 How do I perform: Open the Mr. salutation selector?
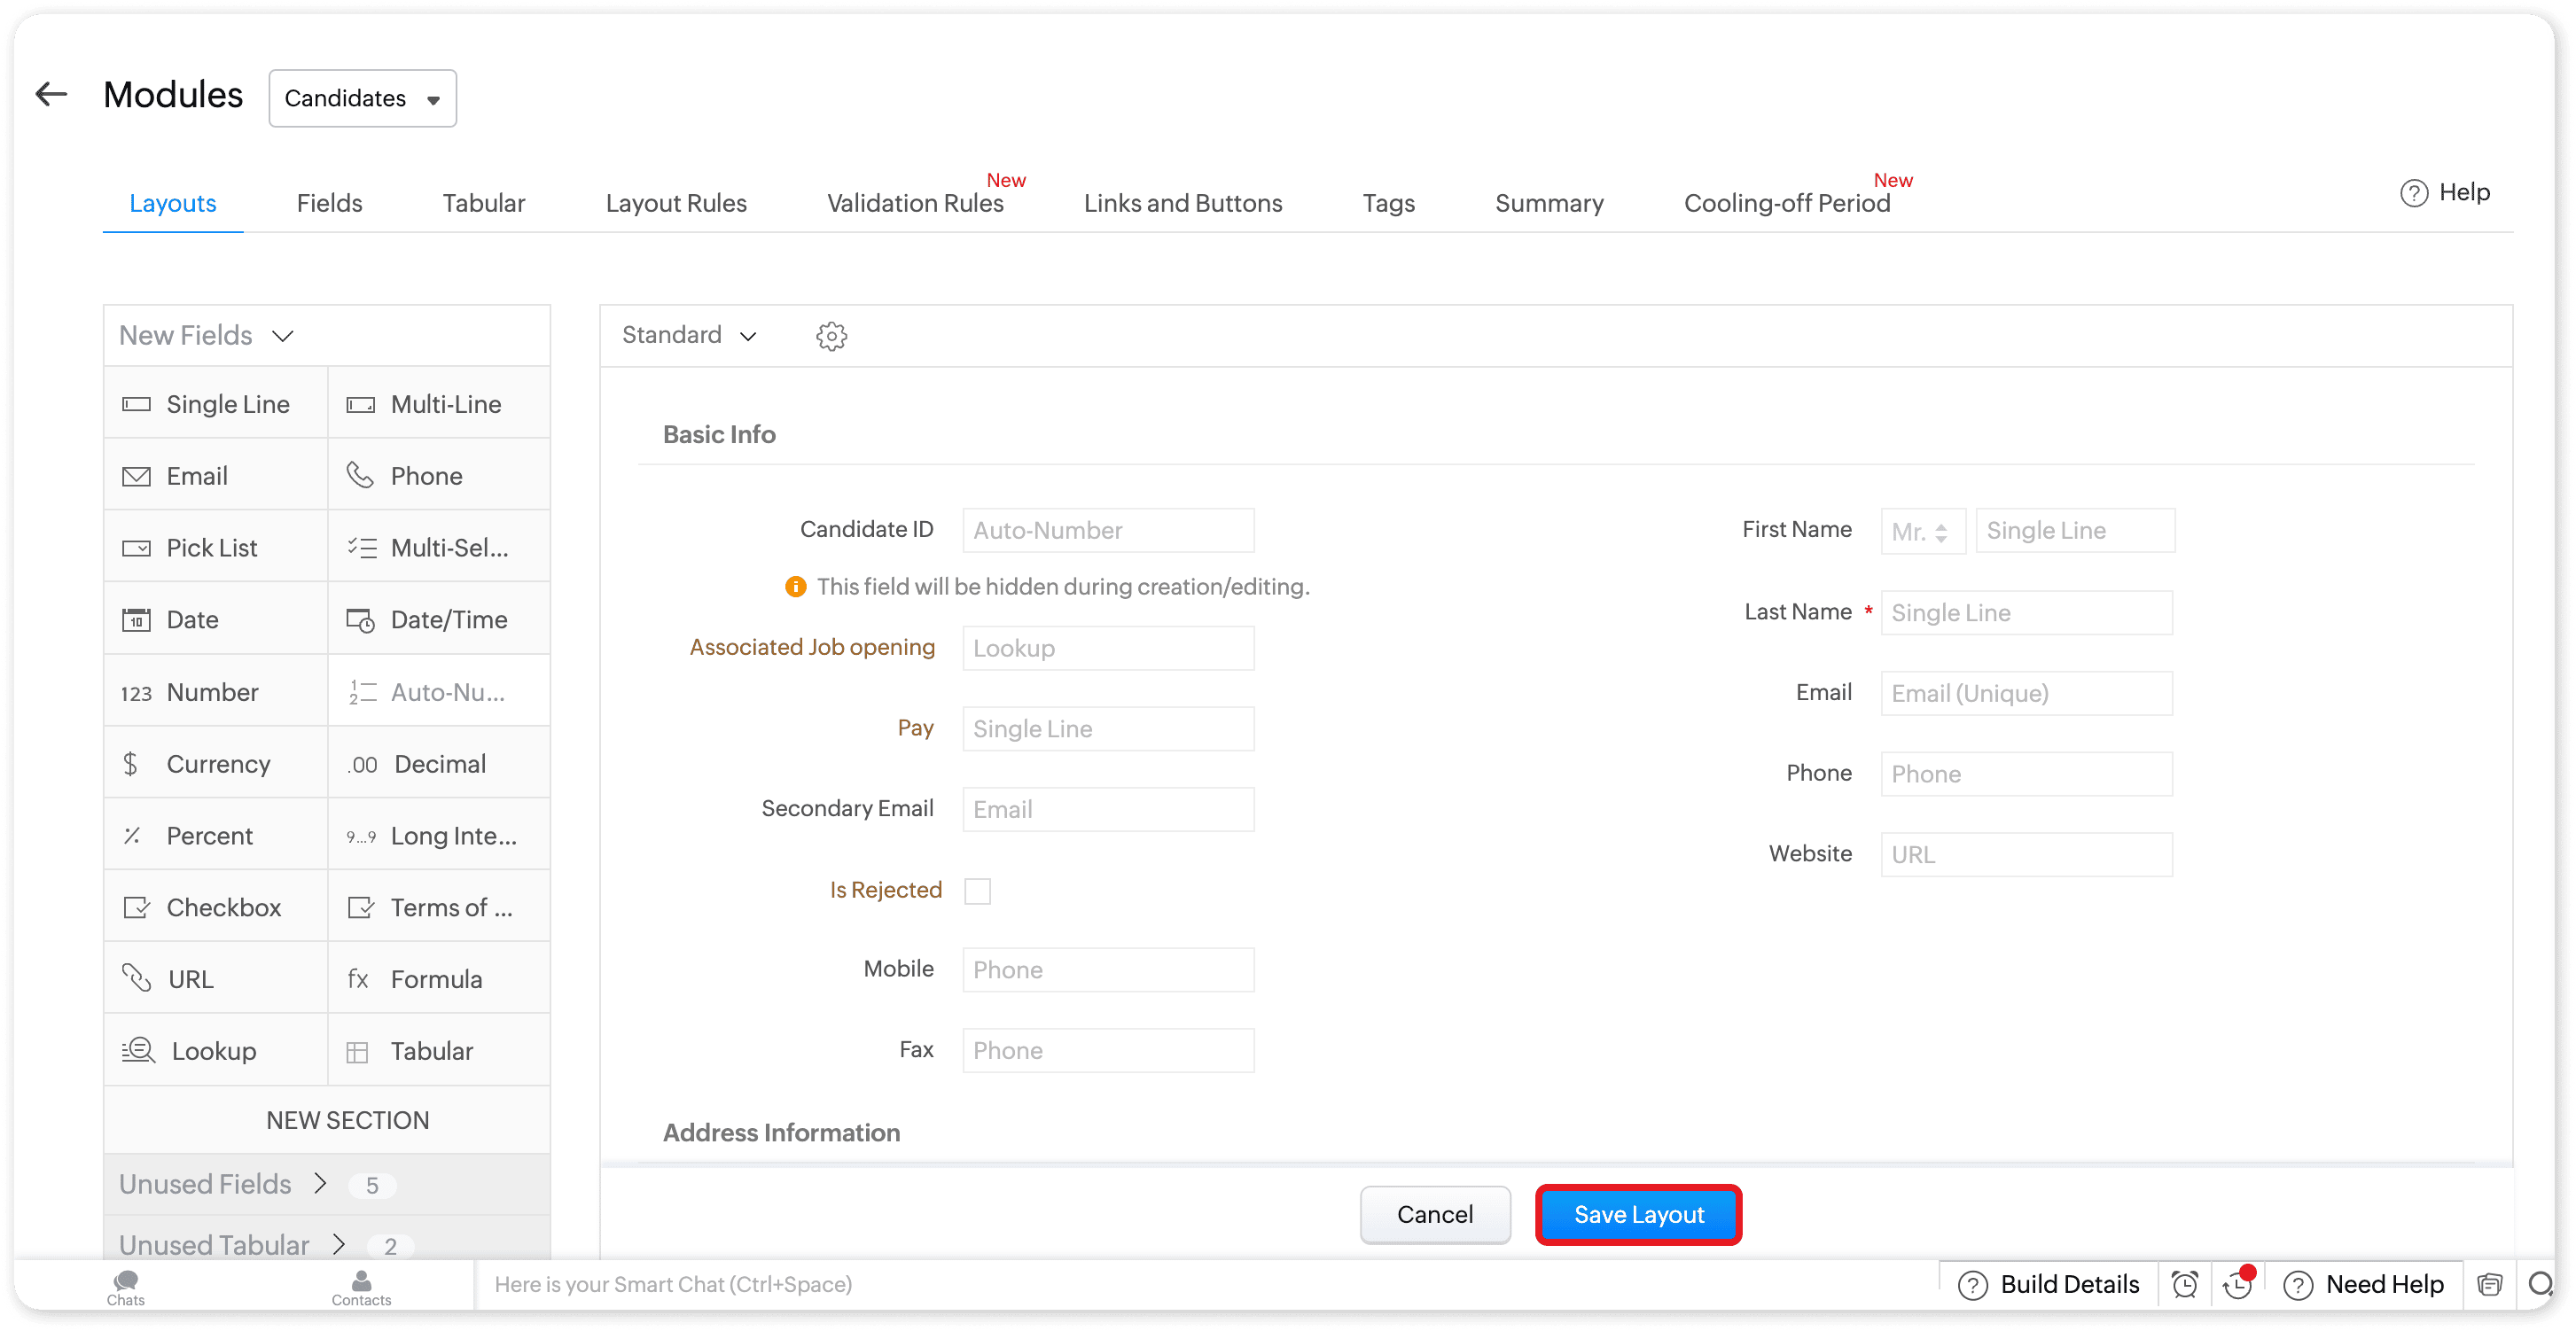click(x=1921, y=531)
